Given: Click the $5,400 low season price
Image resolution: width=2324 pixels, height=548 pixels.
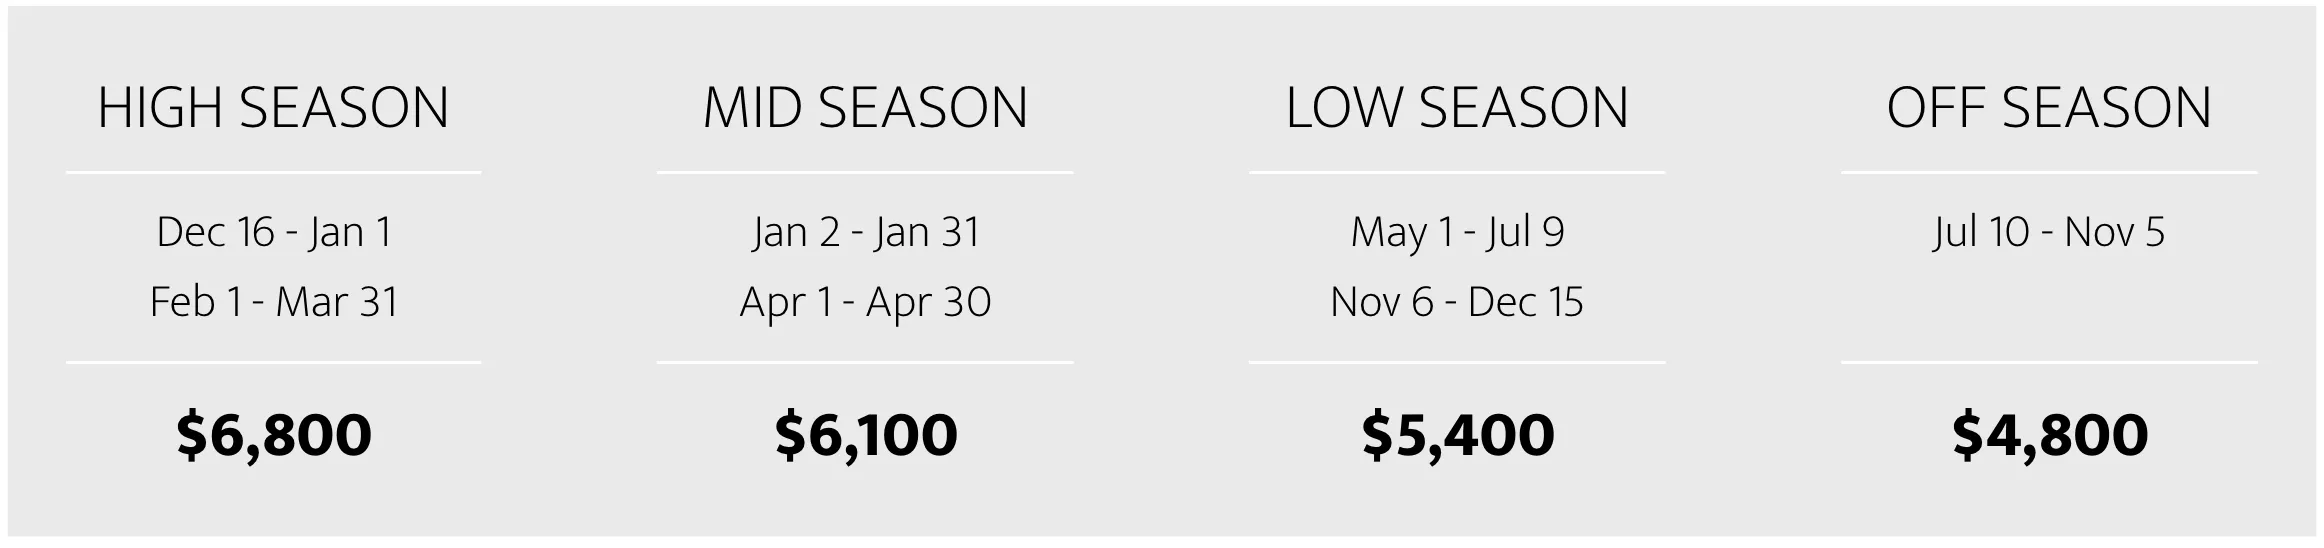Looking at the screenshot, I should tap(1457, 435).
